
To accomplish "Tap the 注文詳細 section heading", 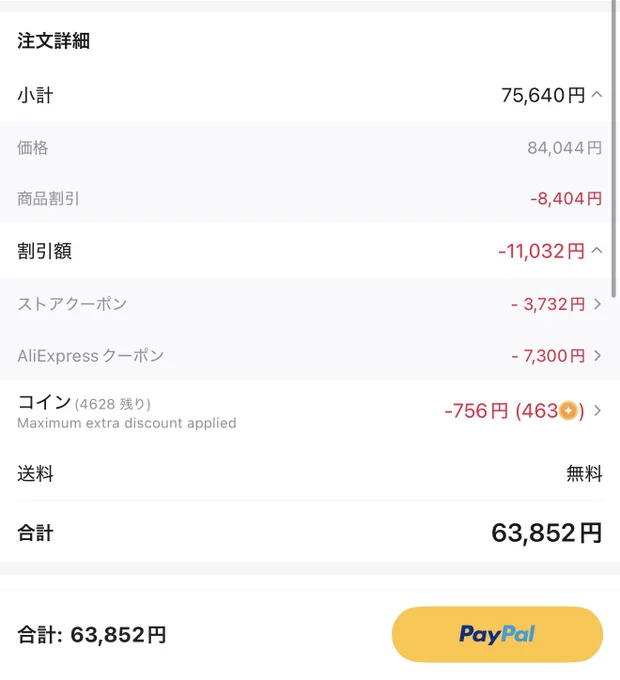I will 53,41.
